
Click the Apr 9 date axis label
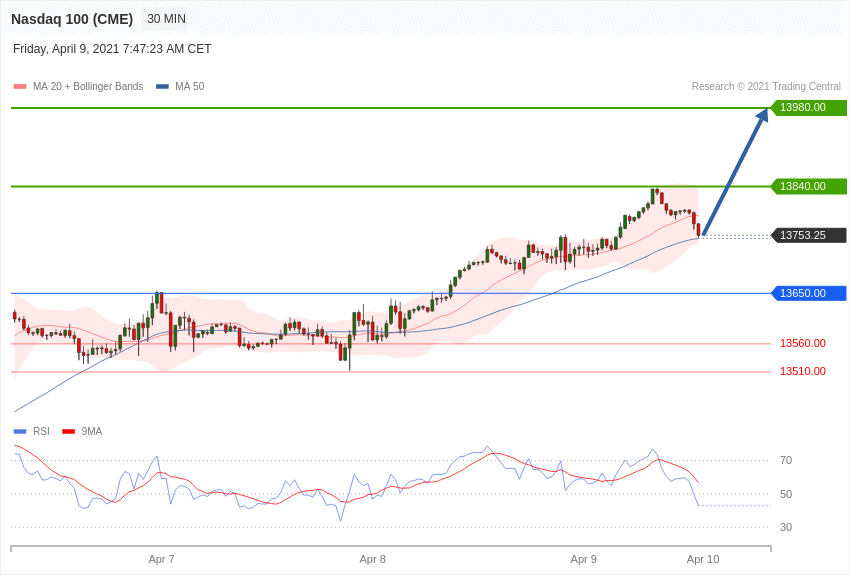[583, 559]
